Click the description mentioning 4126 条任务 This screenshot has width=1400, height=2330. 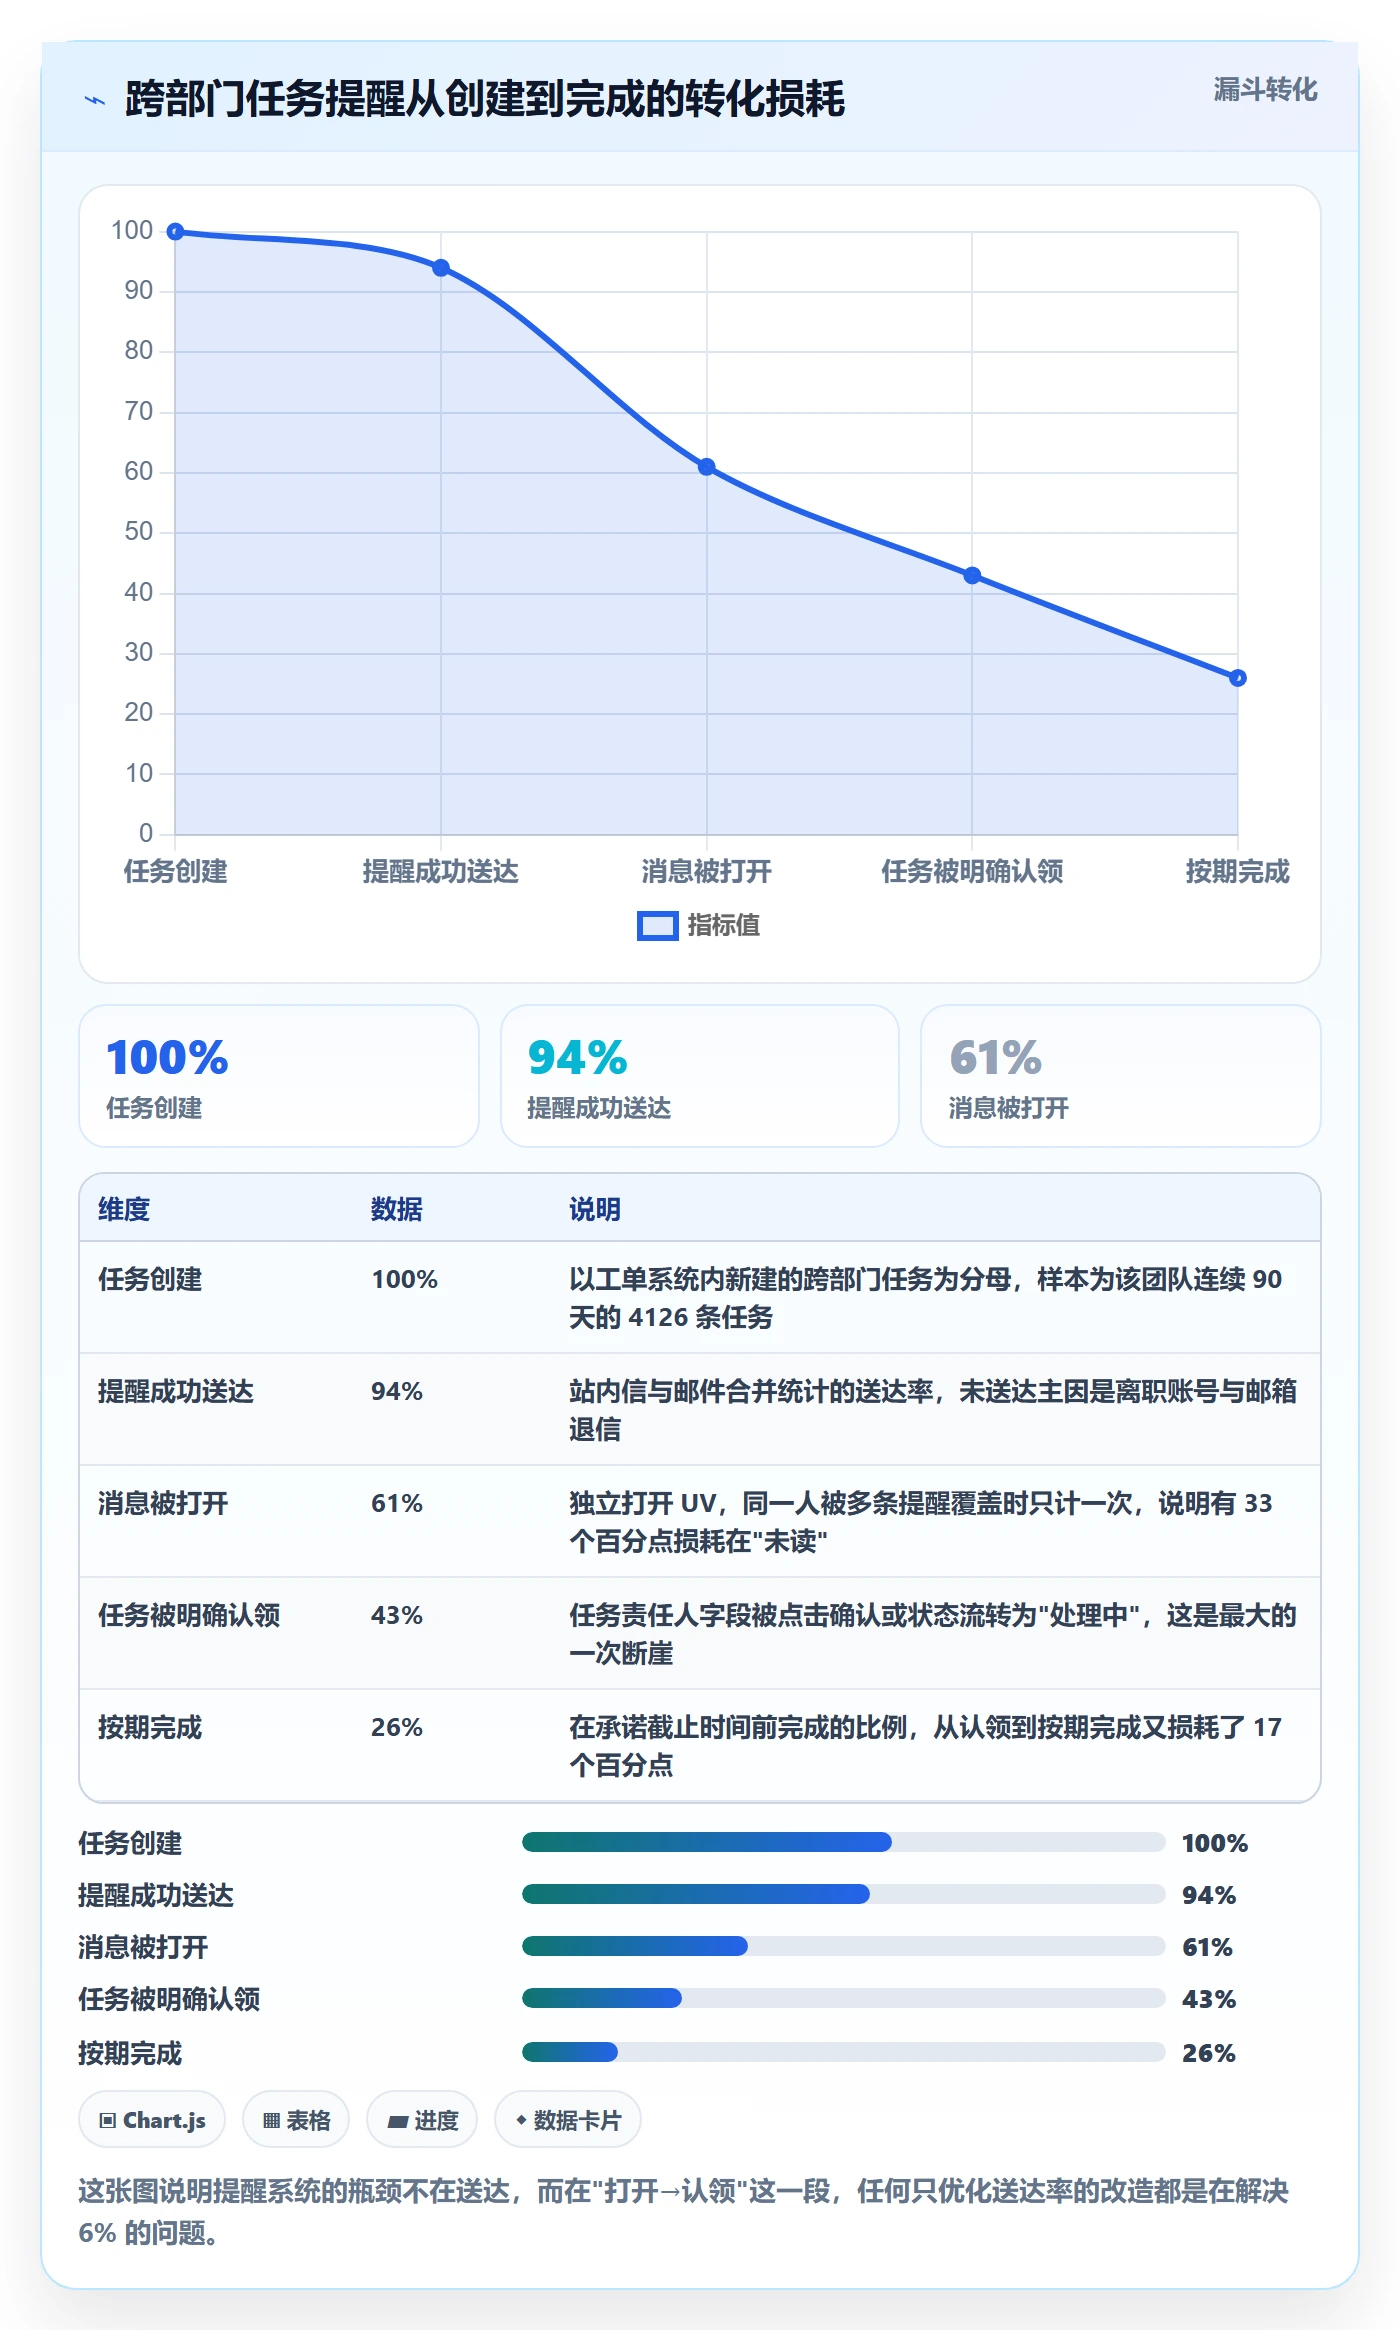click(x=926, y=1298)
